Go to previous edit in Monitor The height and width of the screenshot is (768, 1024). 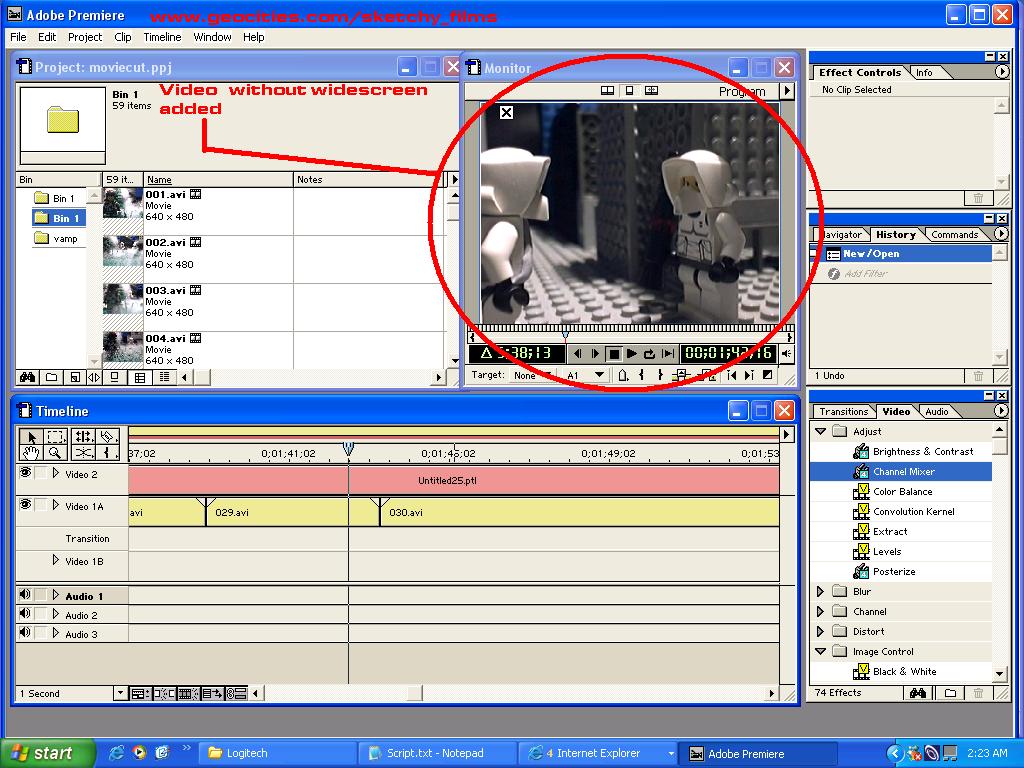click(732, 375)
